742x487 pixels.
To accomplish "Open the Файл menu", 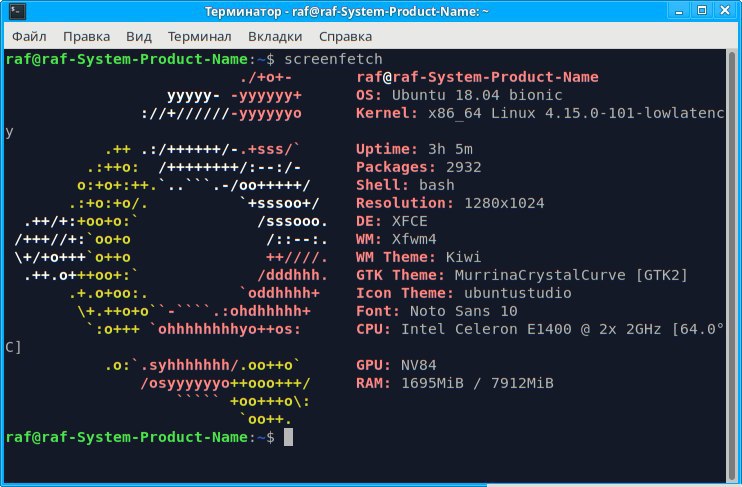I will 29,36.
